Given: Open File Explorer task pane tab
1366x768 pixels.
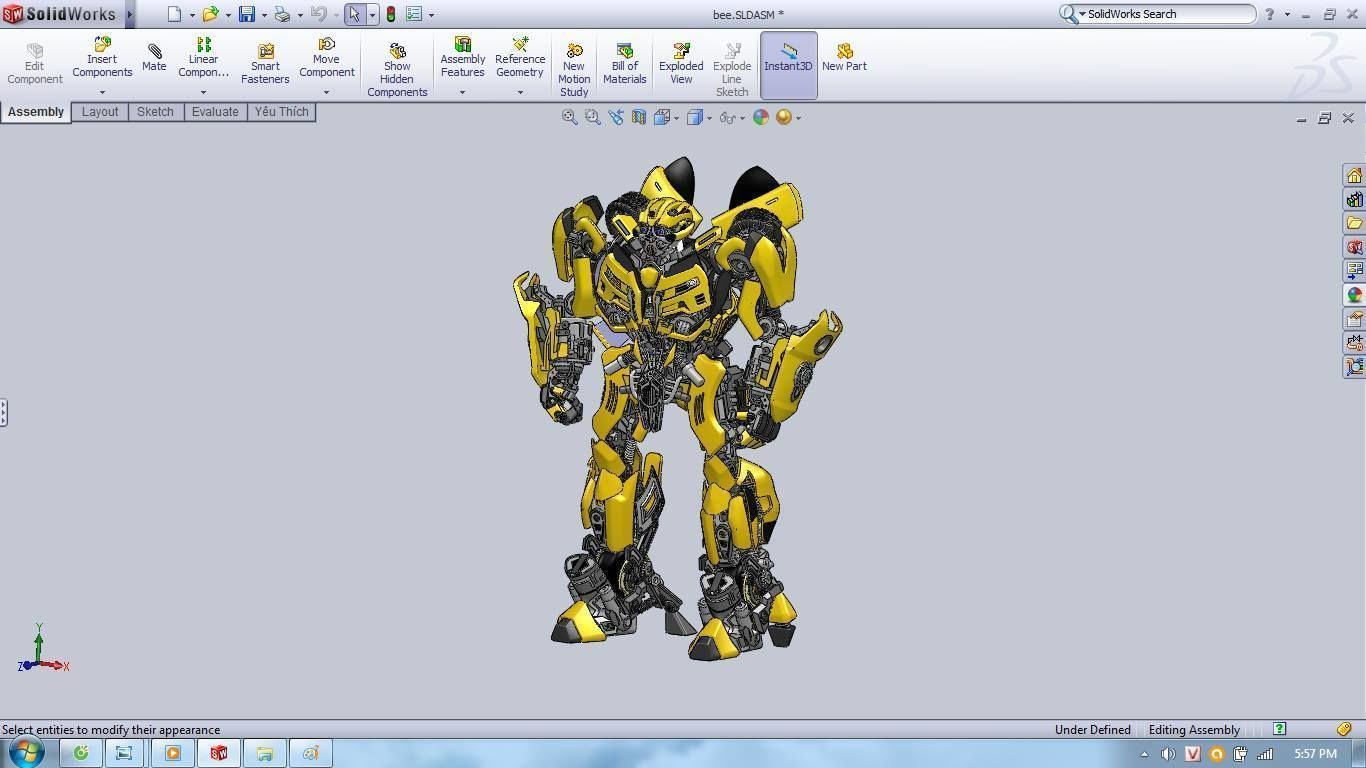Looking at the screenshot, I should [x=1354, y=223].
